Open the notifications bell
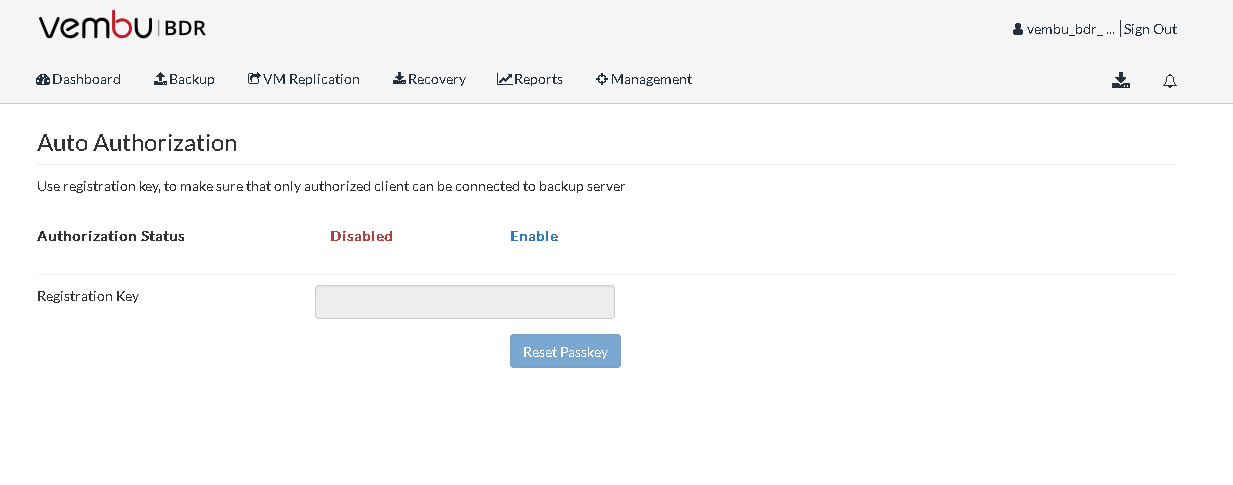Screen dimensions: 1233x485 click(x=1169, y=81)
